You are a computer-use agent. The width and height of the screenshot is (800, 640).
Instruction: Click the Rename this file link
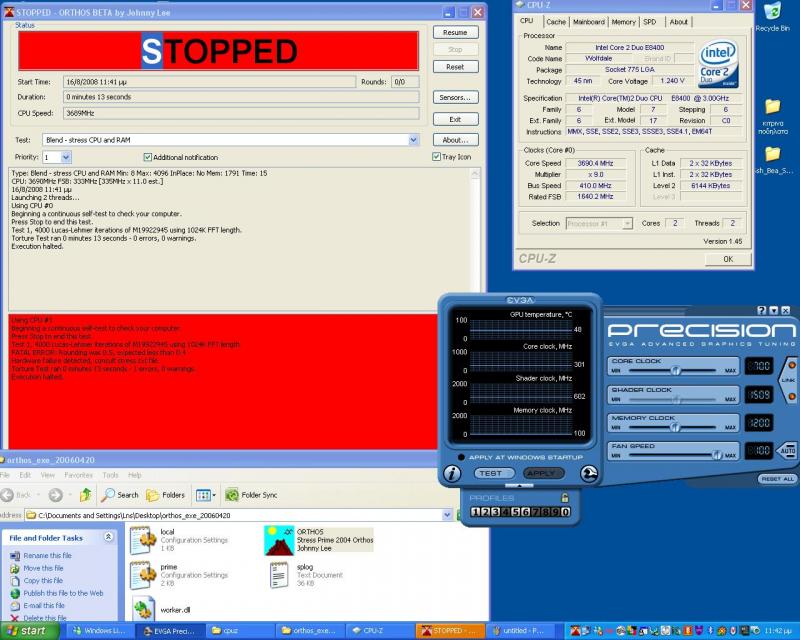[x=47, y=555]
